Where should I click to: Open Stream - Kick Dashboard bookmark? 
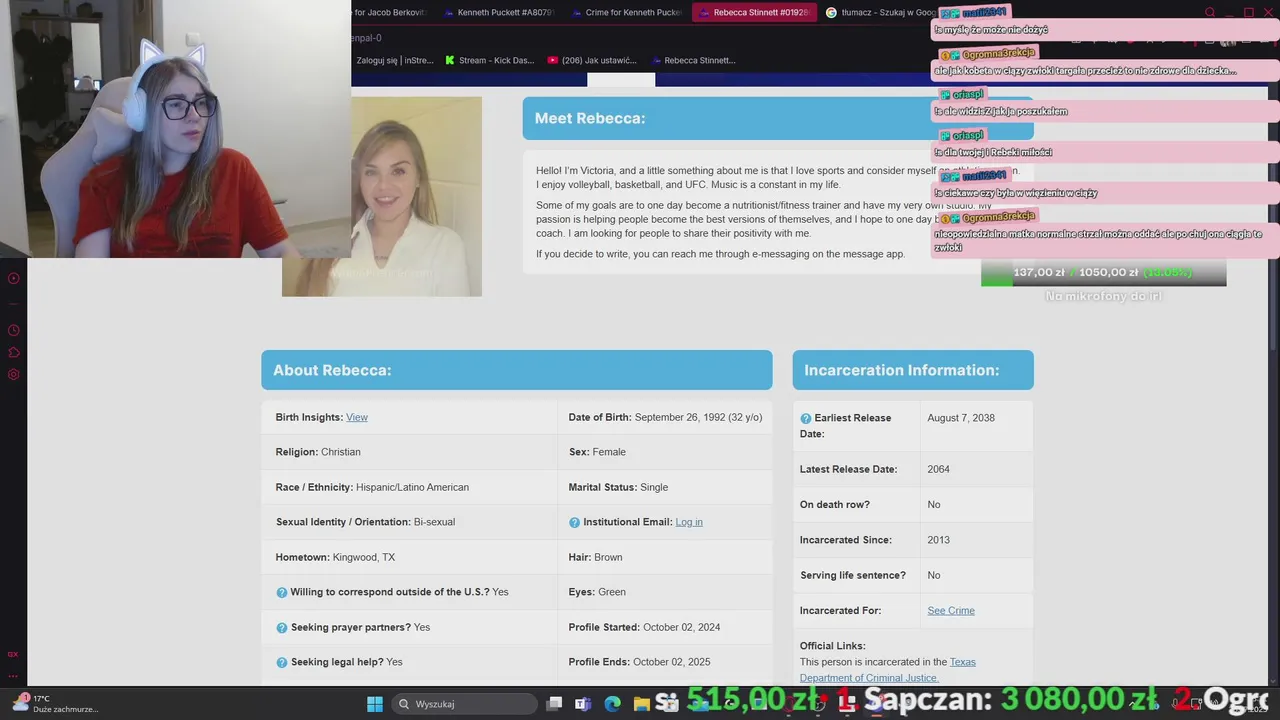pos(490,60)
